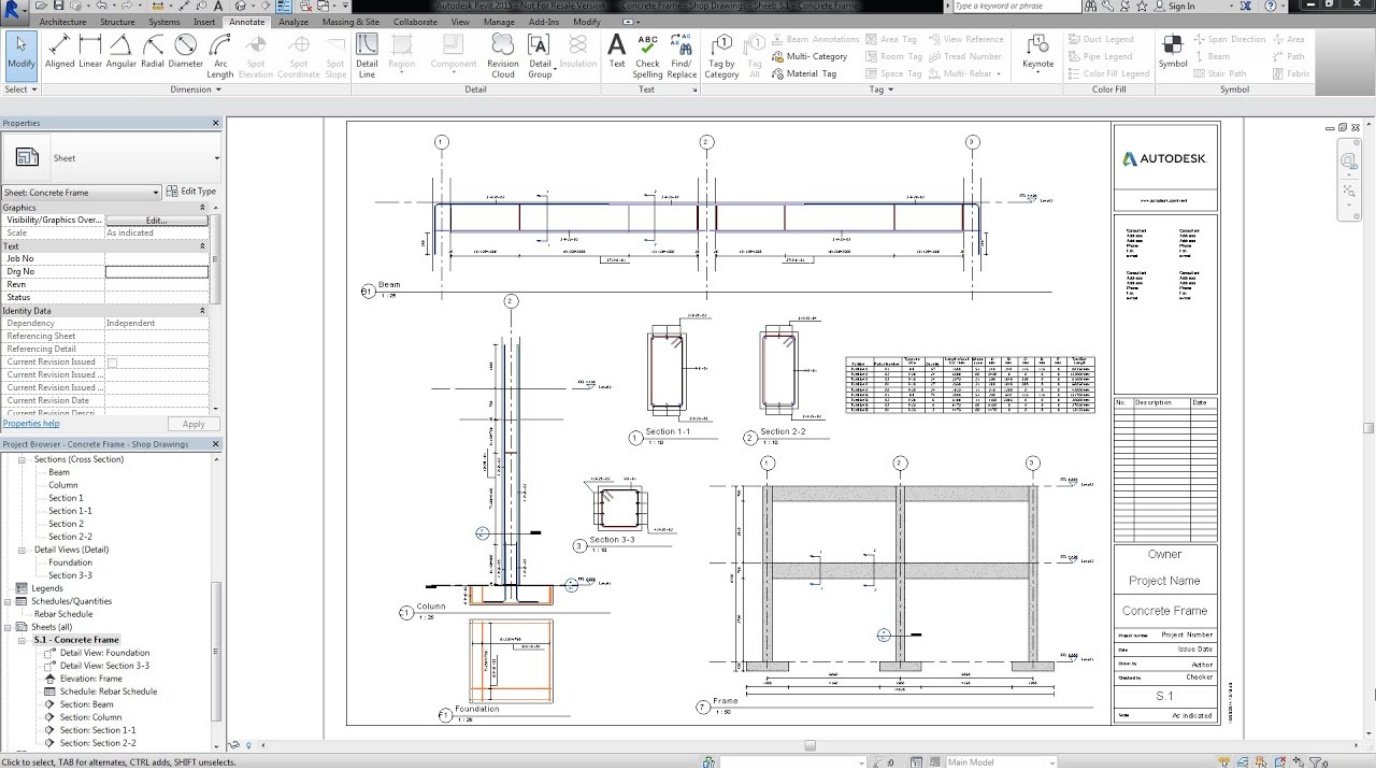Viewport: 1376px width, 768px height.
Task: Select Section: Column under S.1 sheet
Action: (90, 717)
